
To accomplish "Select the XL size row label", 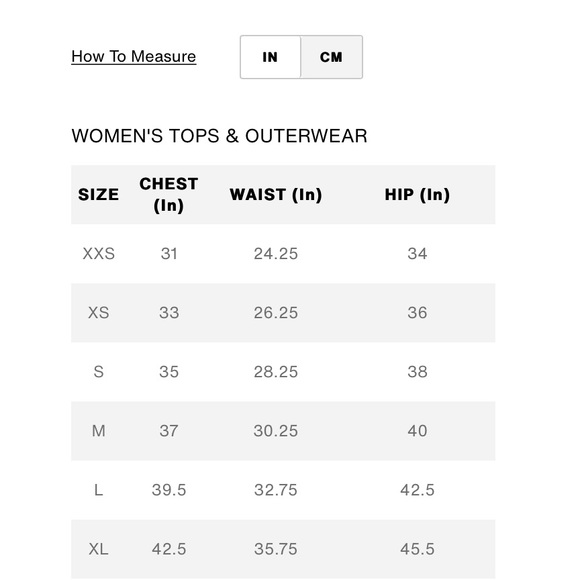I will pos(98,549).
